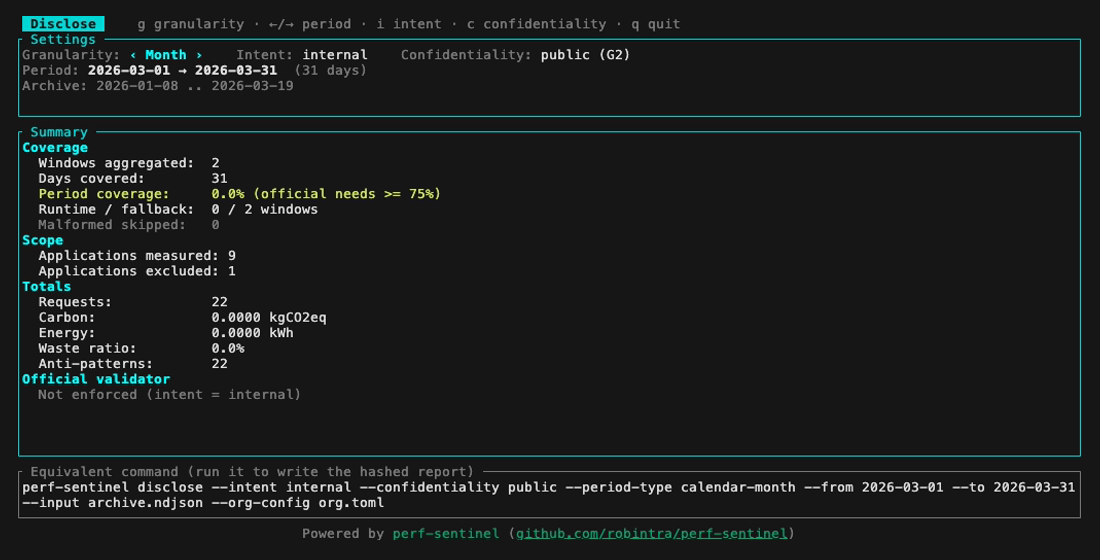Click the 'c confidentiality' shortcut hint

coord(537,24)
